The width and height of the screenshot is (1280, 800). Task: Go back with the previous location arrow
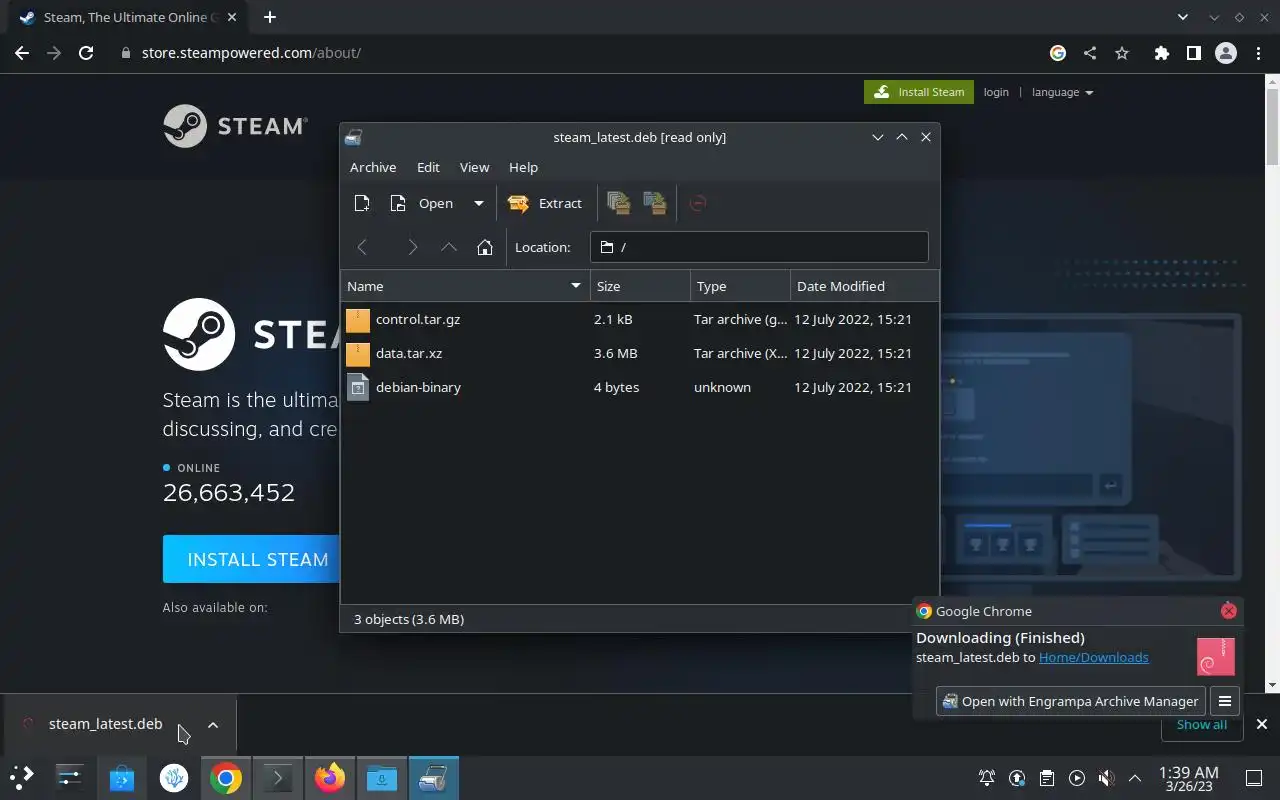pos(362,247)
